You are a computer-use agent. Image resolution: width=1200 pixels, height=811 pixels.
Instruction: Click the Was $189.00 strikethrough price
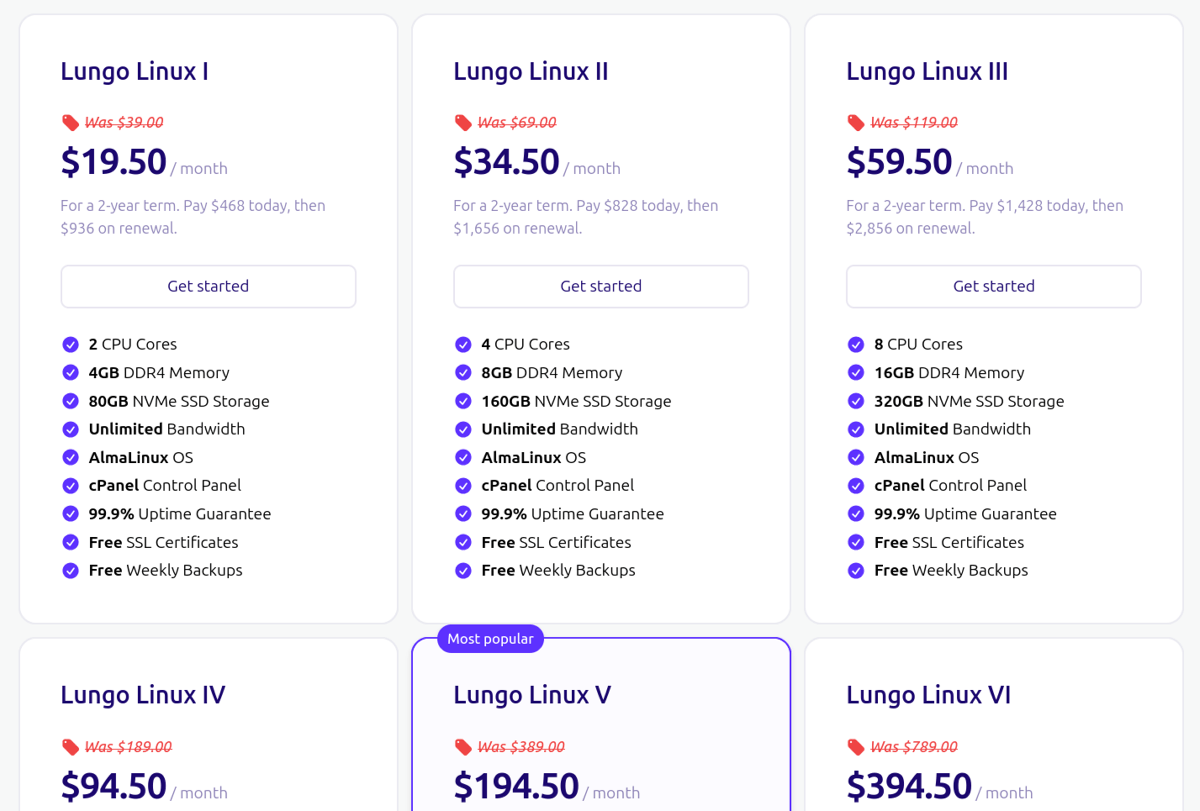(x=128, y=747)
